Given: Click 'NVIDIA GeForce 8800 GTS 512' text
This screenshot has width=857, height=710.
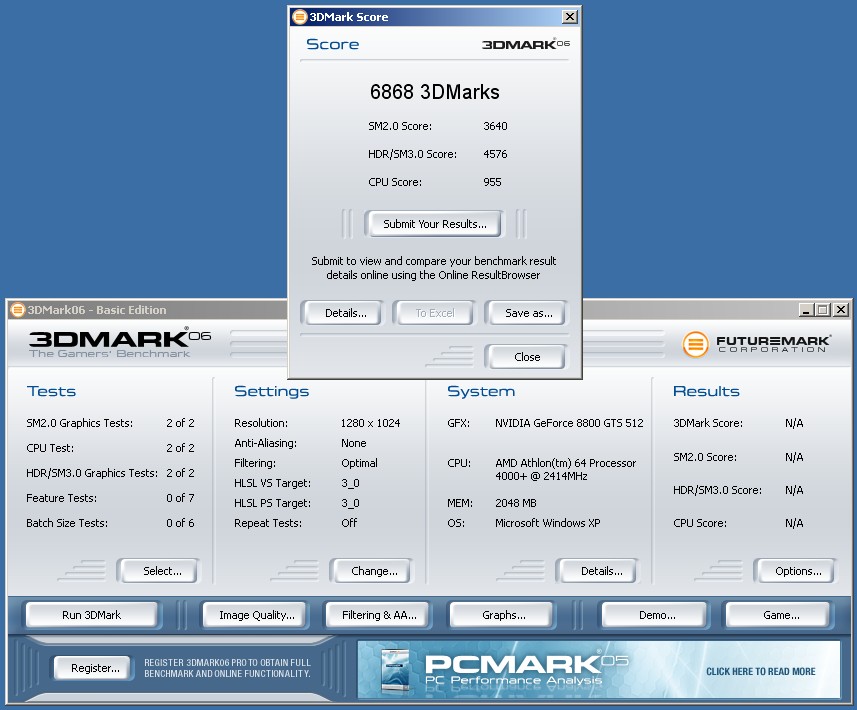Looking at the screenshot, I should (569, 423).
